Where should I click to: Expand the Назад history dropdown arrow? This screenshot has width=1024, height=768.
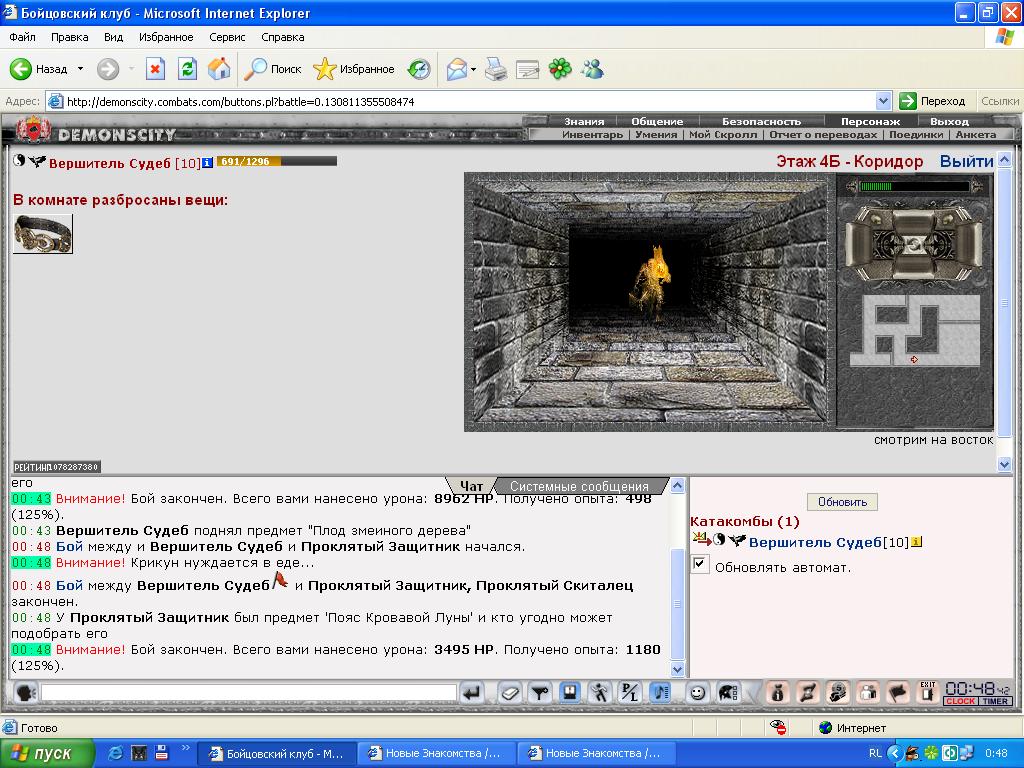80,69
